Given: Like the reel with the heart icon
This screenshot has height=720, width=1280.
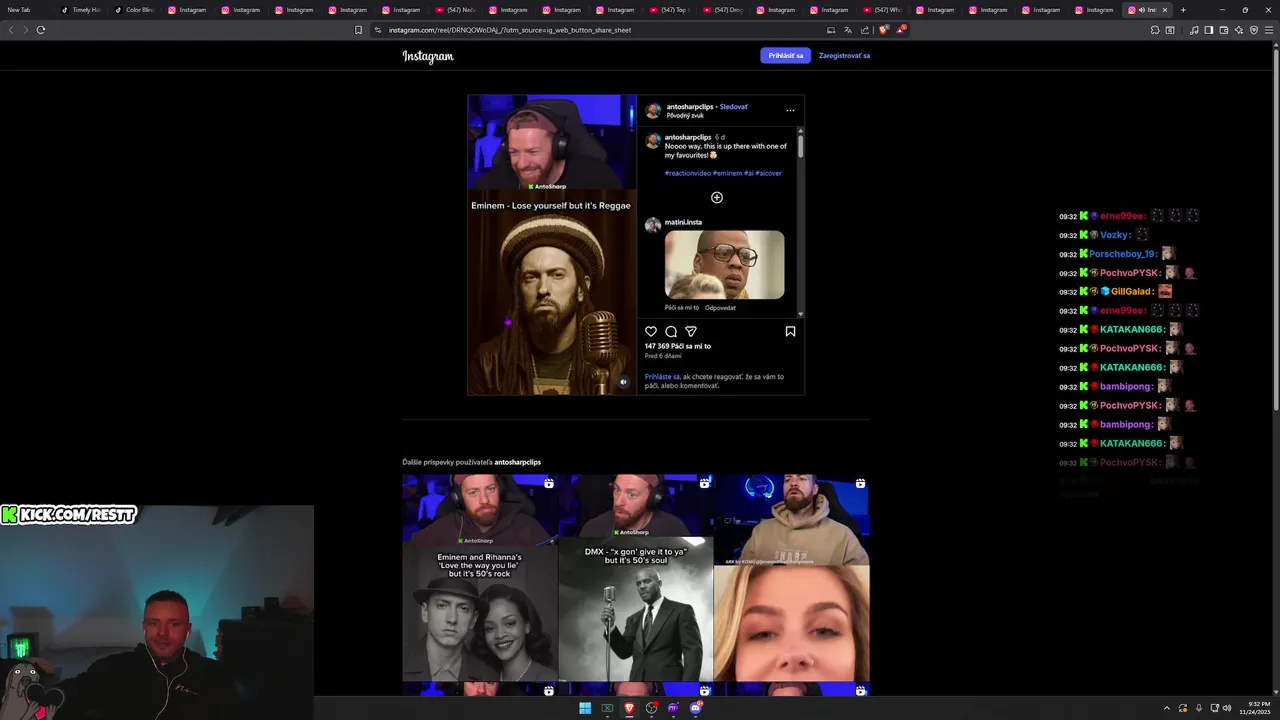Looking at the screenshot, I should tap(651, 331).
